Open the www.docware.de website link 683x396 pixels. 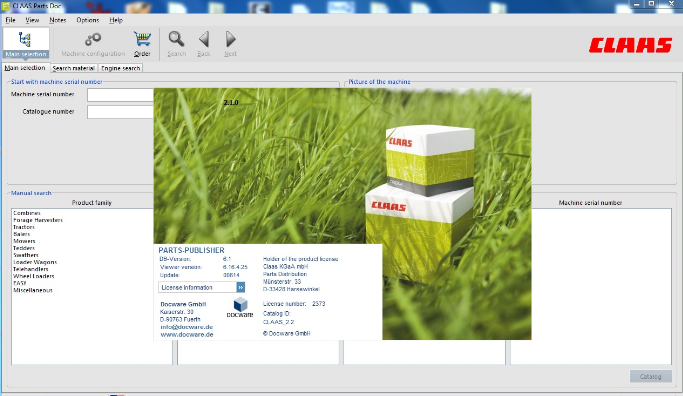pos(187,335)
